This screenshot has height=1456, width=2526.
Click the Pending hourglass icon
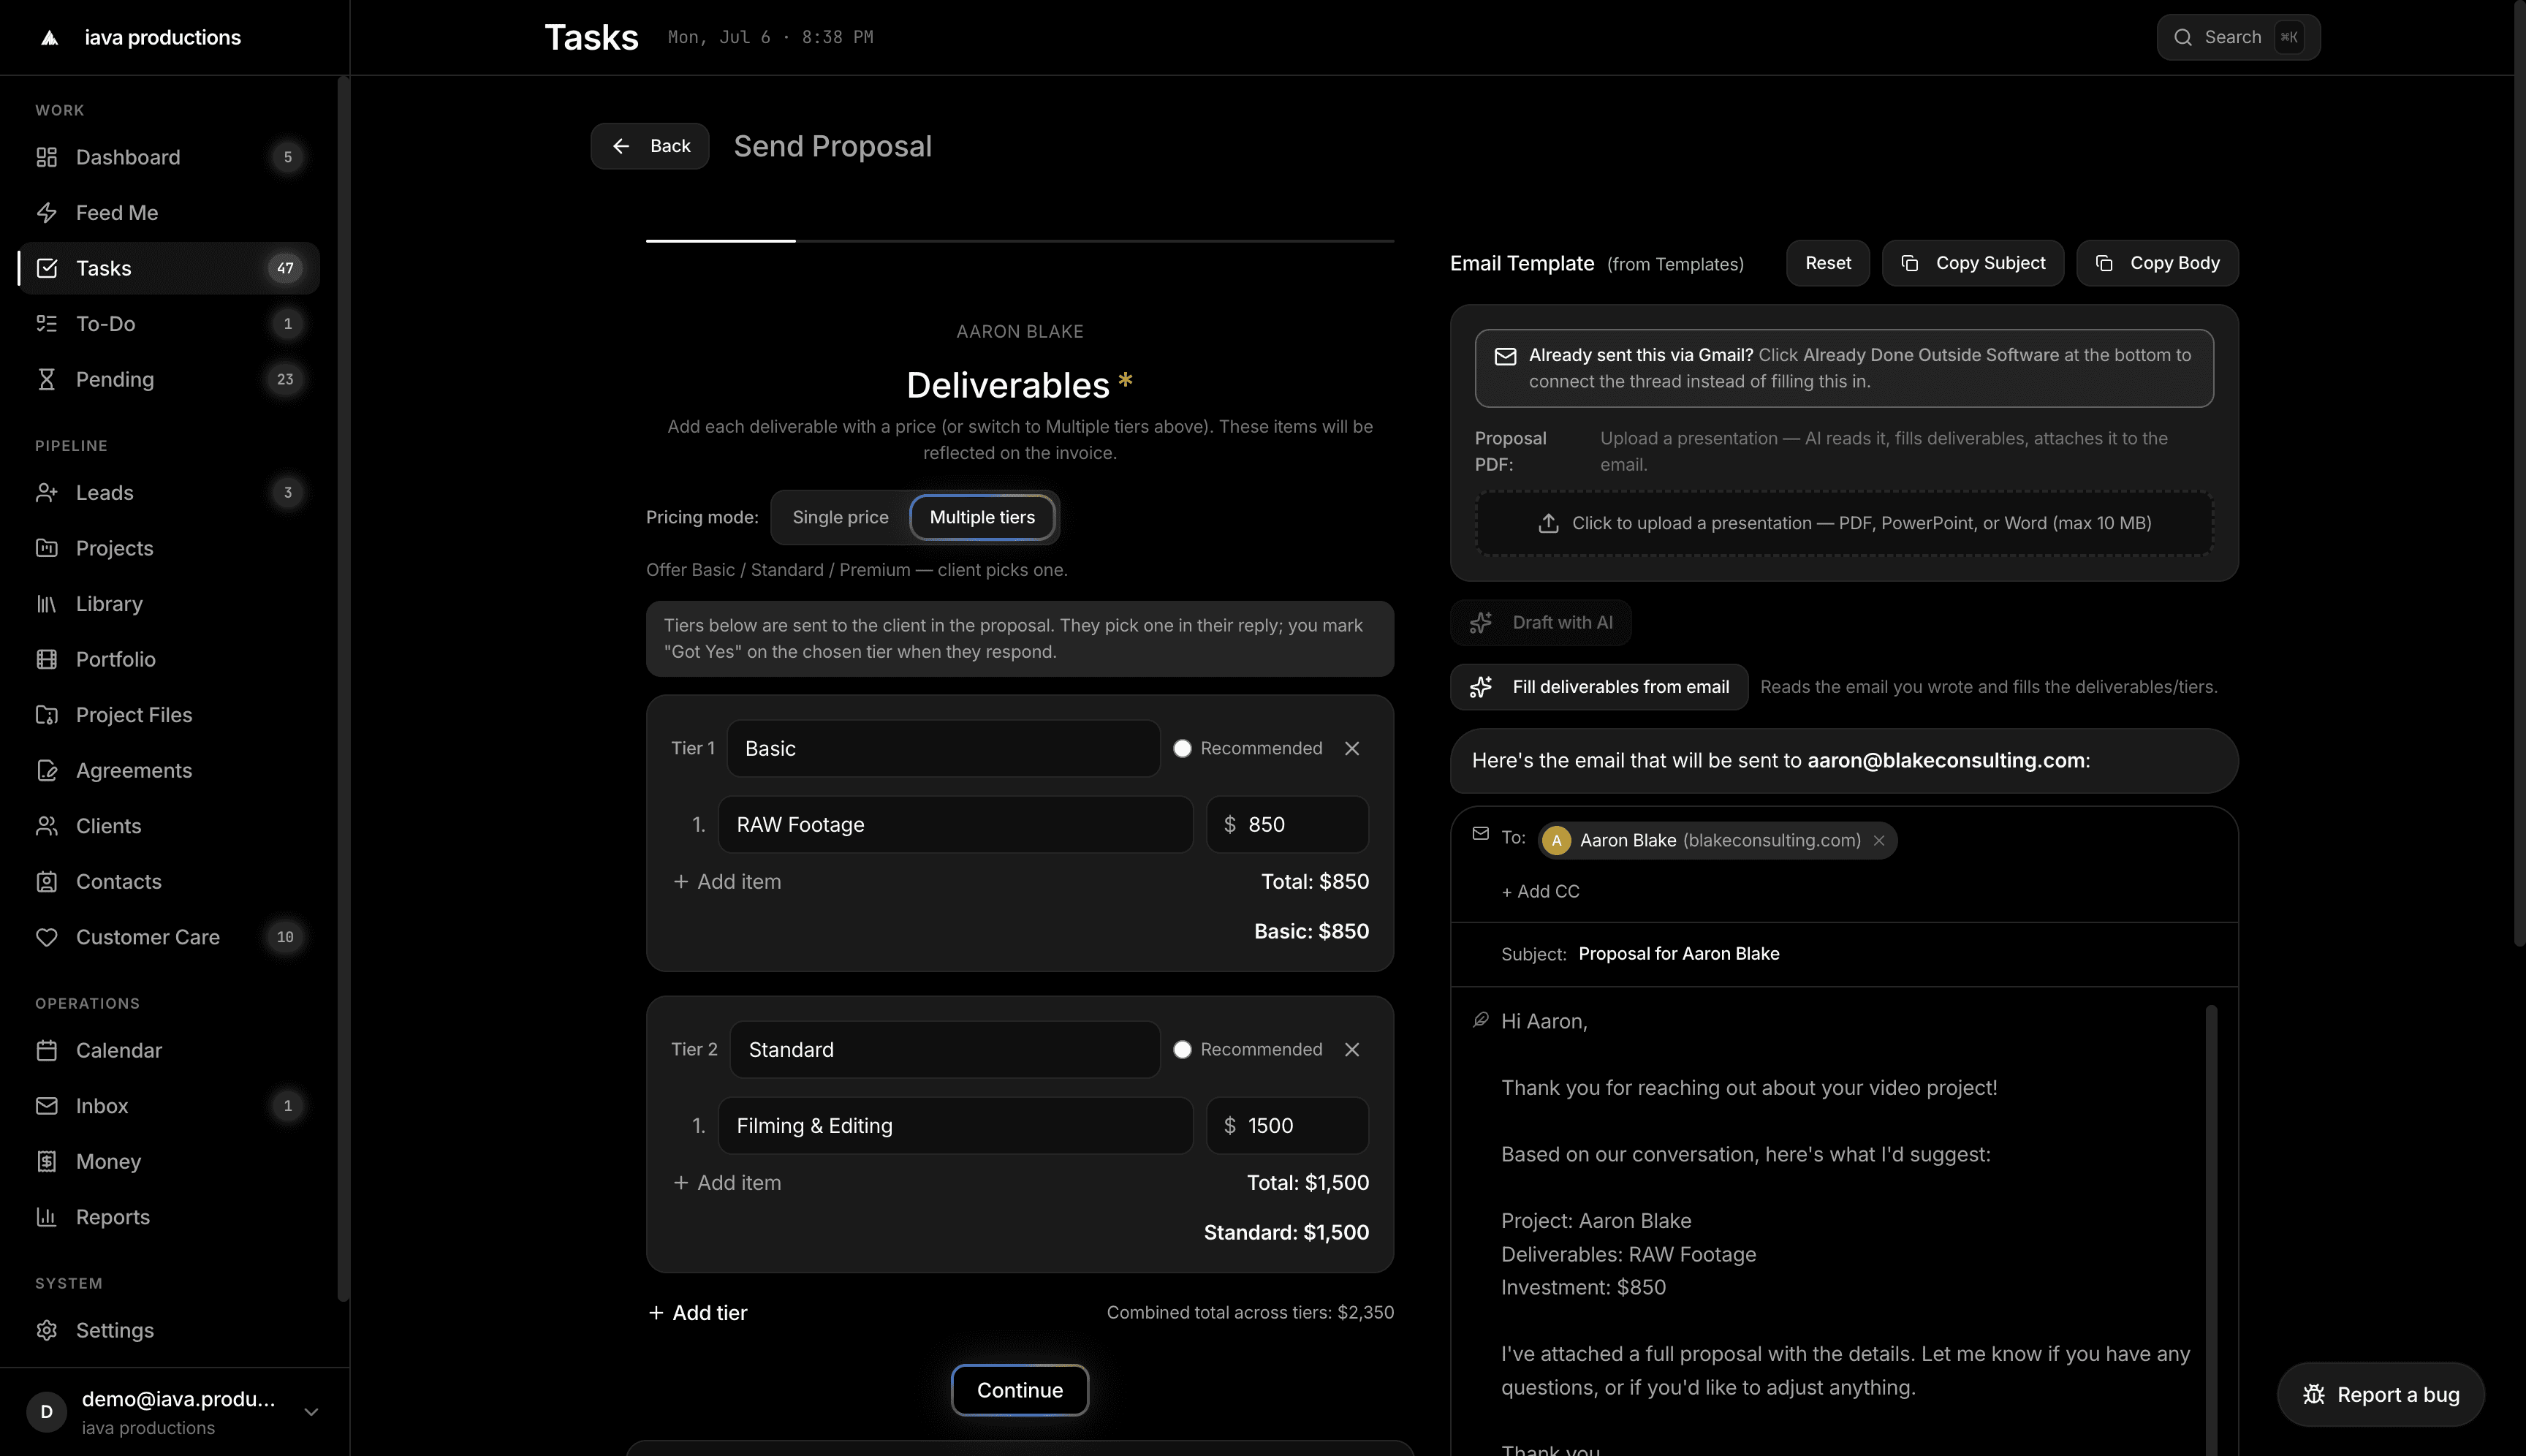(x=46, y=379)
